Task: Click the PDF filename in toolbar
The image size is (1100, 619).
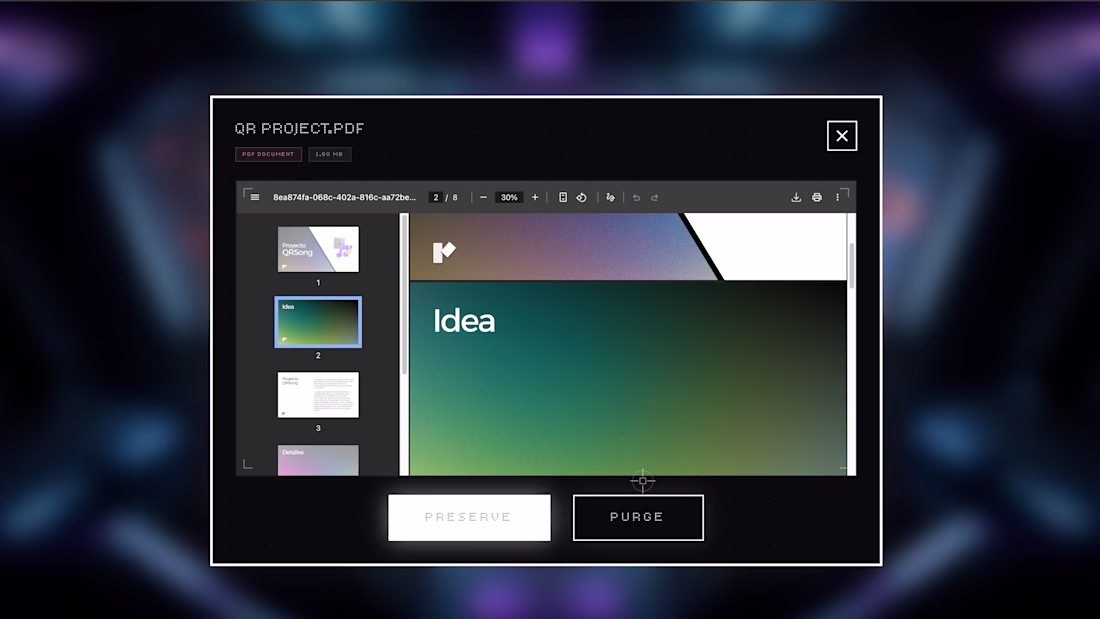Action: coord(344,197)
